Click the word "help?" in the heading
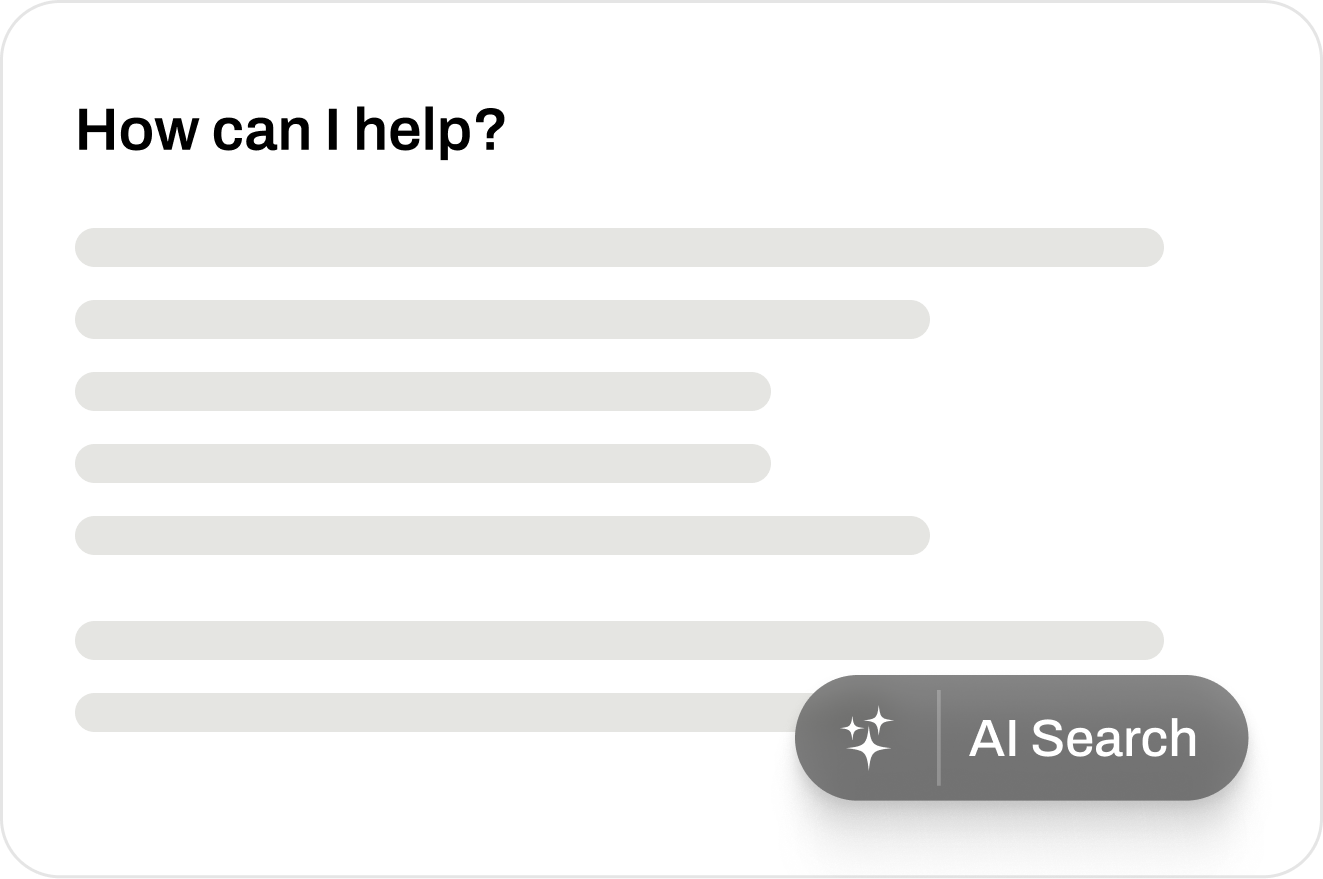 click(x=430, y=130)
